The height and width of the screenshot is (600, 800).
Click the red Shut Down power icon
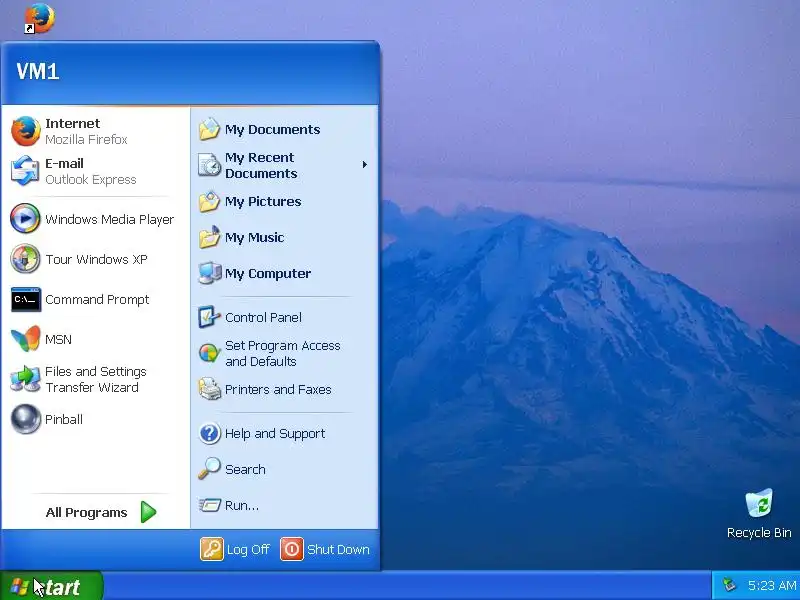click(292, 549)
